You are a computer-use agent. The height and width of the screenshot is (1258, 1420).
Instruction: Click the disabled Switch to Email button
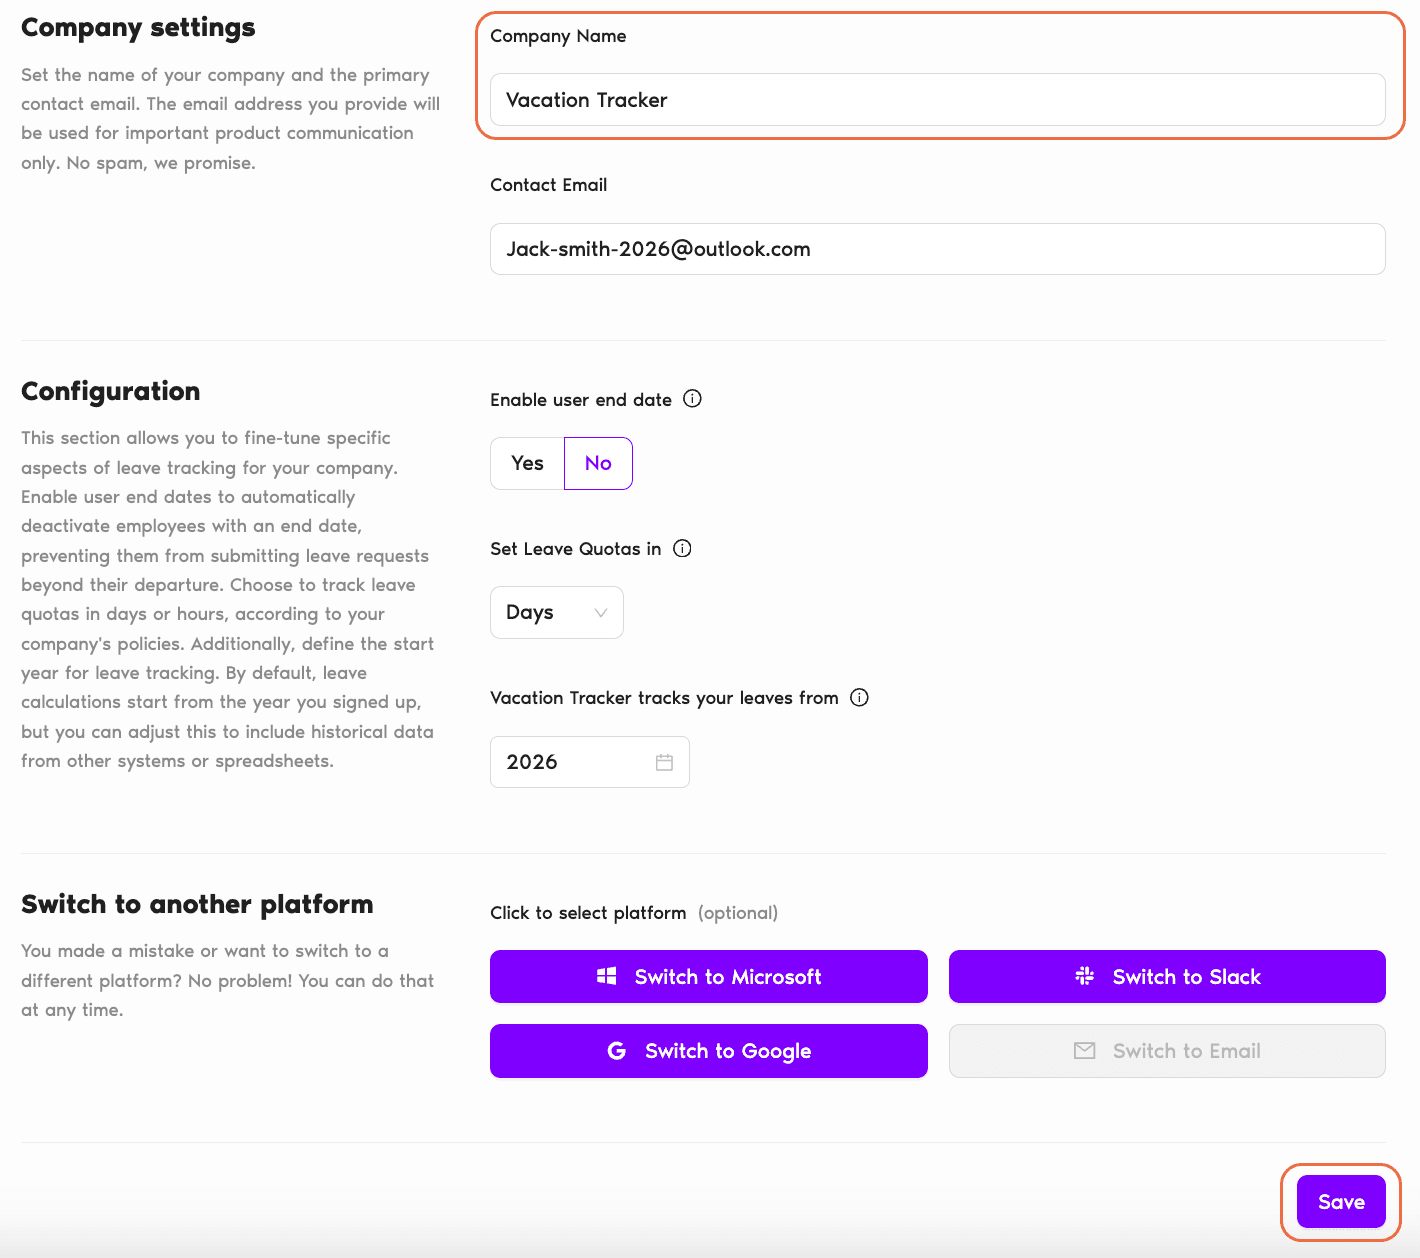tap(1167, 1051)
